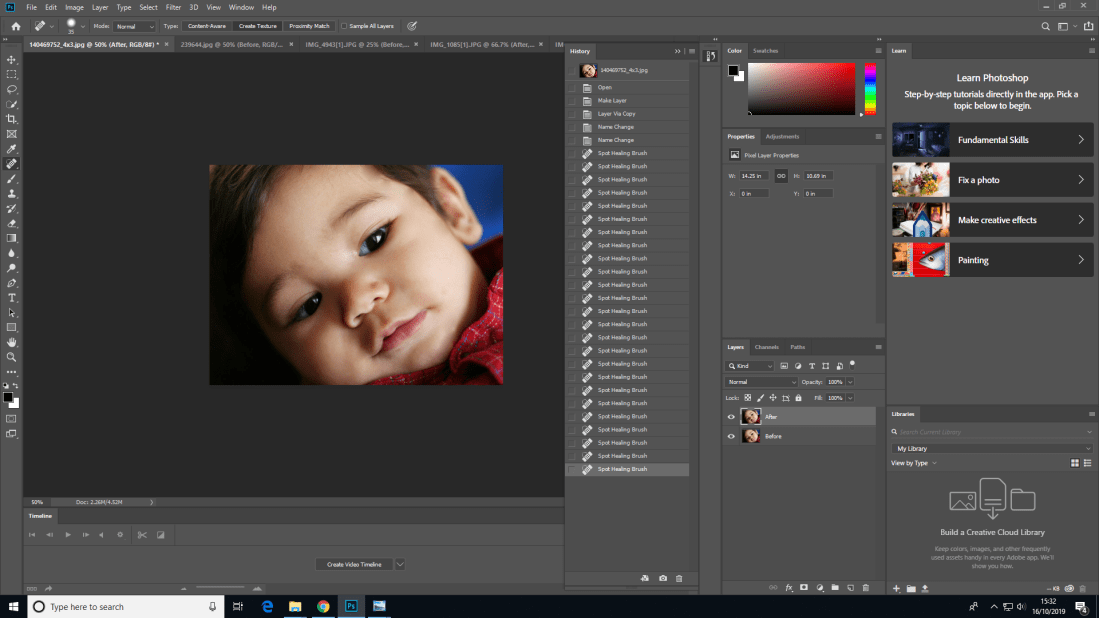The height and width of the screenshot is (618, 1099).
Task: Click the Fundamental Skills tutorial
Action: click(x=992, y=140)
